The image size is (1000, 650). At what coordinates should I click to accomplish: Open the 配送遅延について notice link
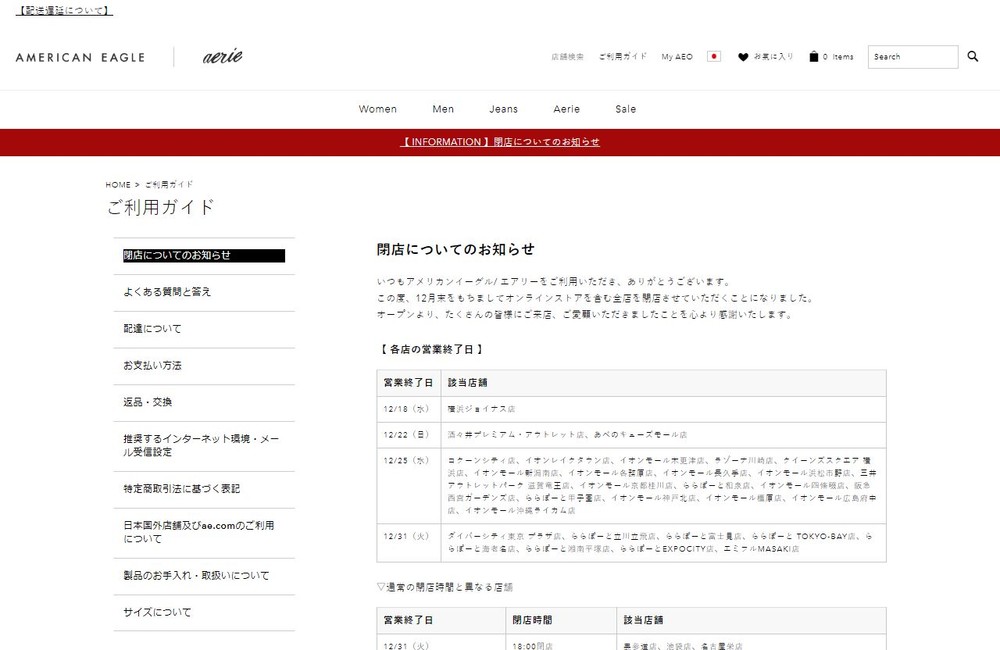point(64,11)
